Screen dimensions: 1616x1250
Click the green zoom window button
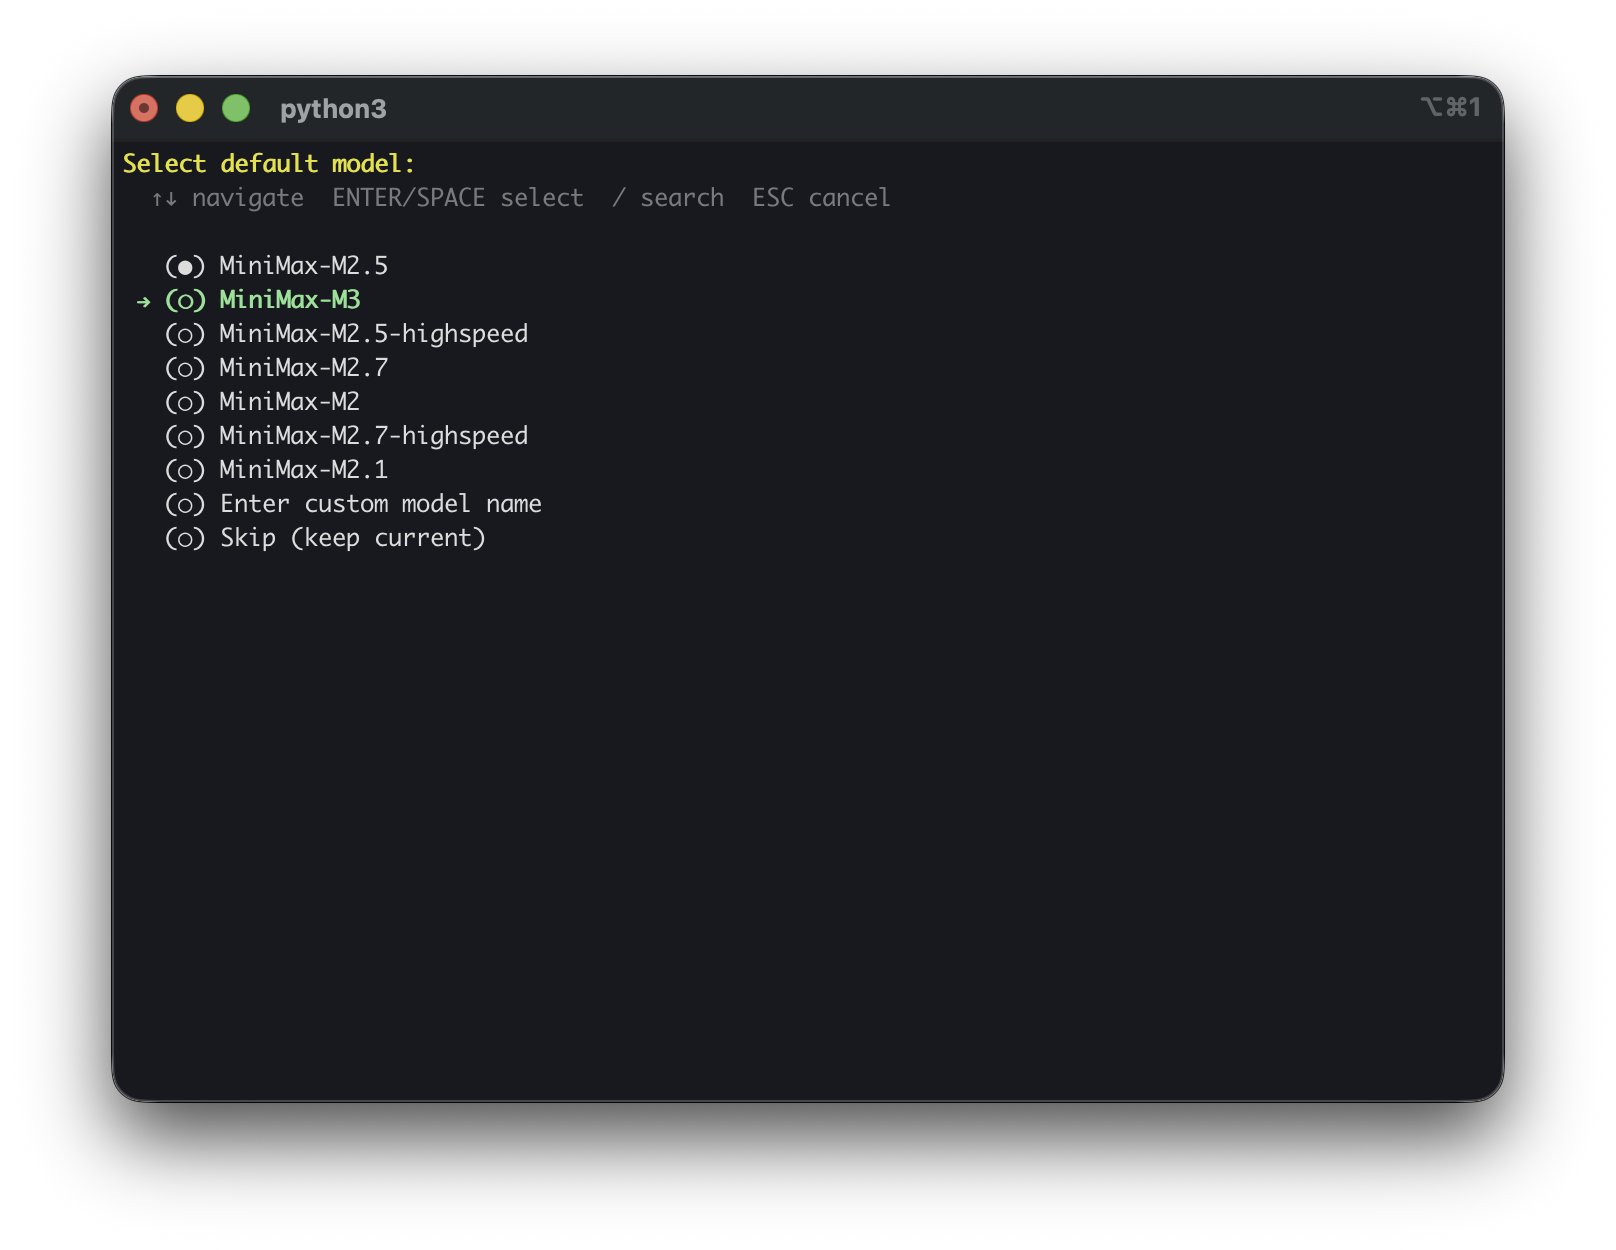[x=236, y=108]
